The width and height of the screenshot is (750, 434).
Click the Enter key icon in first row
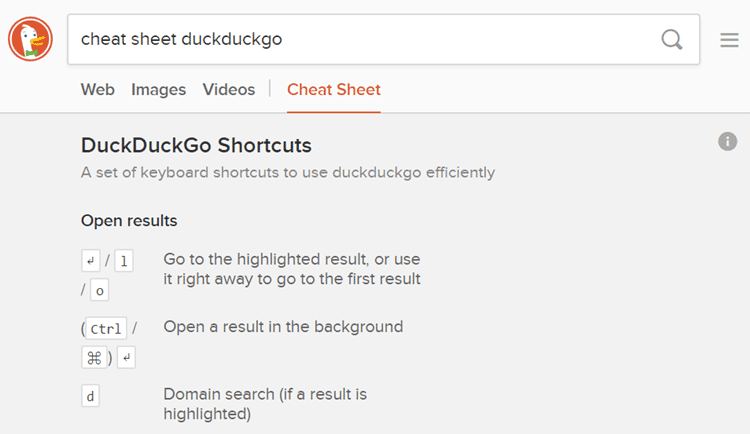(x=91, y=262)
